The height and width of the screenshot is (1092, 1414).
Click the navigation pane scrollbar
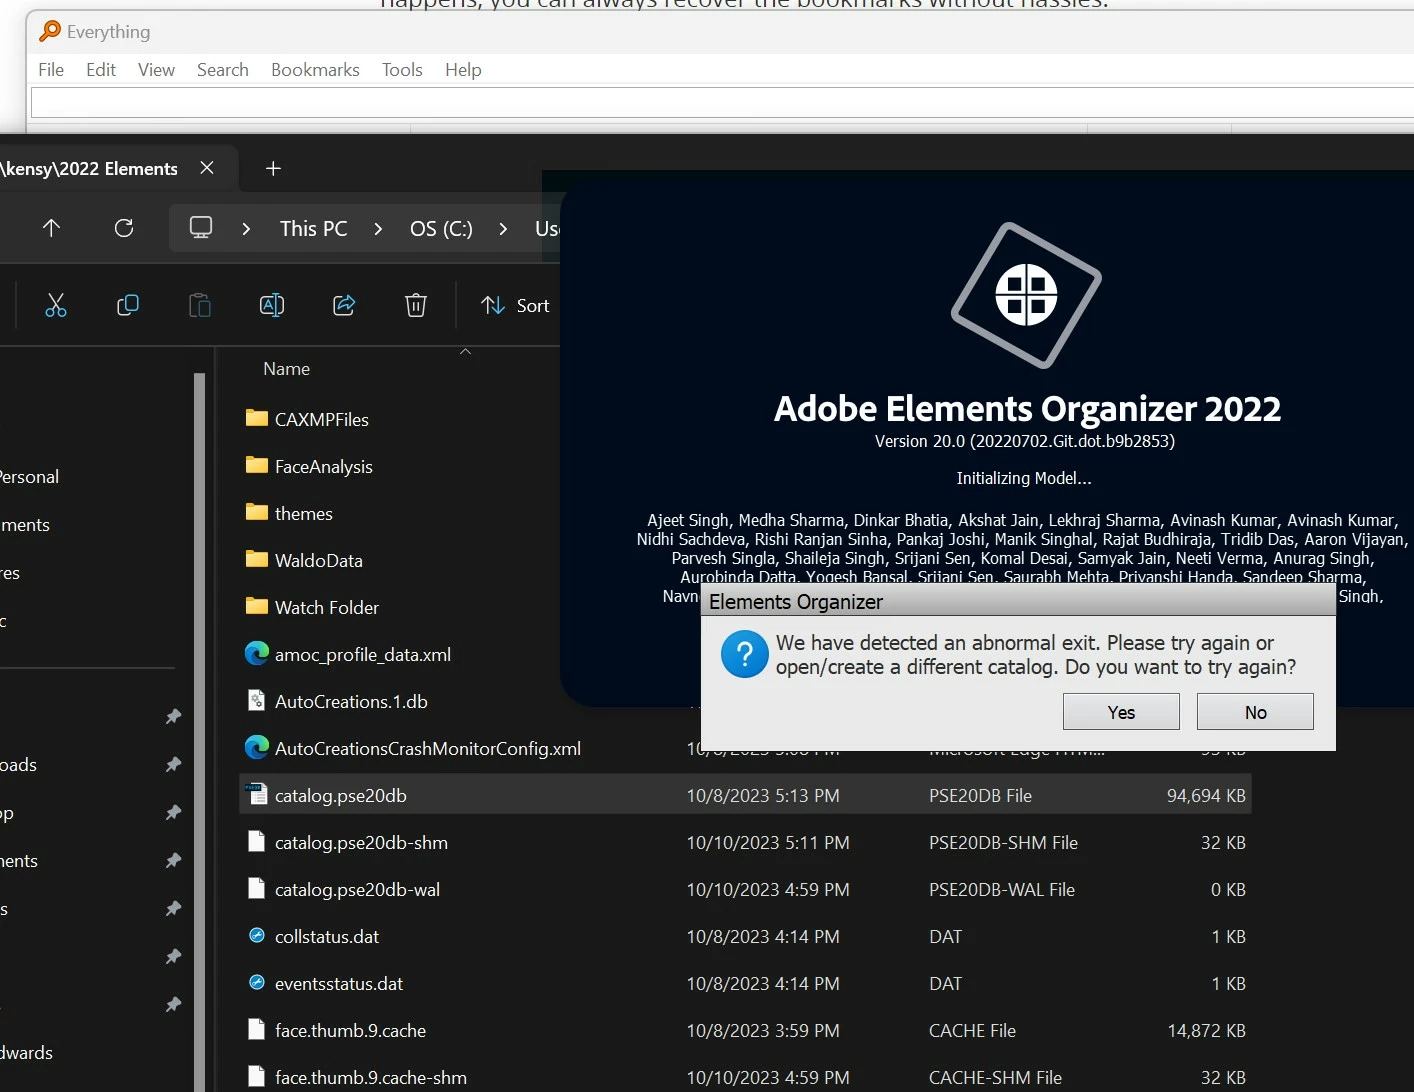[199, 732]
